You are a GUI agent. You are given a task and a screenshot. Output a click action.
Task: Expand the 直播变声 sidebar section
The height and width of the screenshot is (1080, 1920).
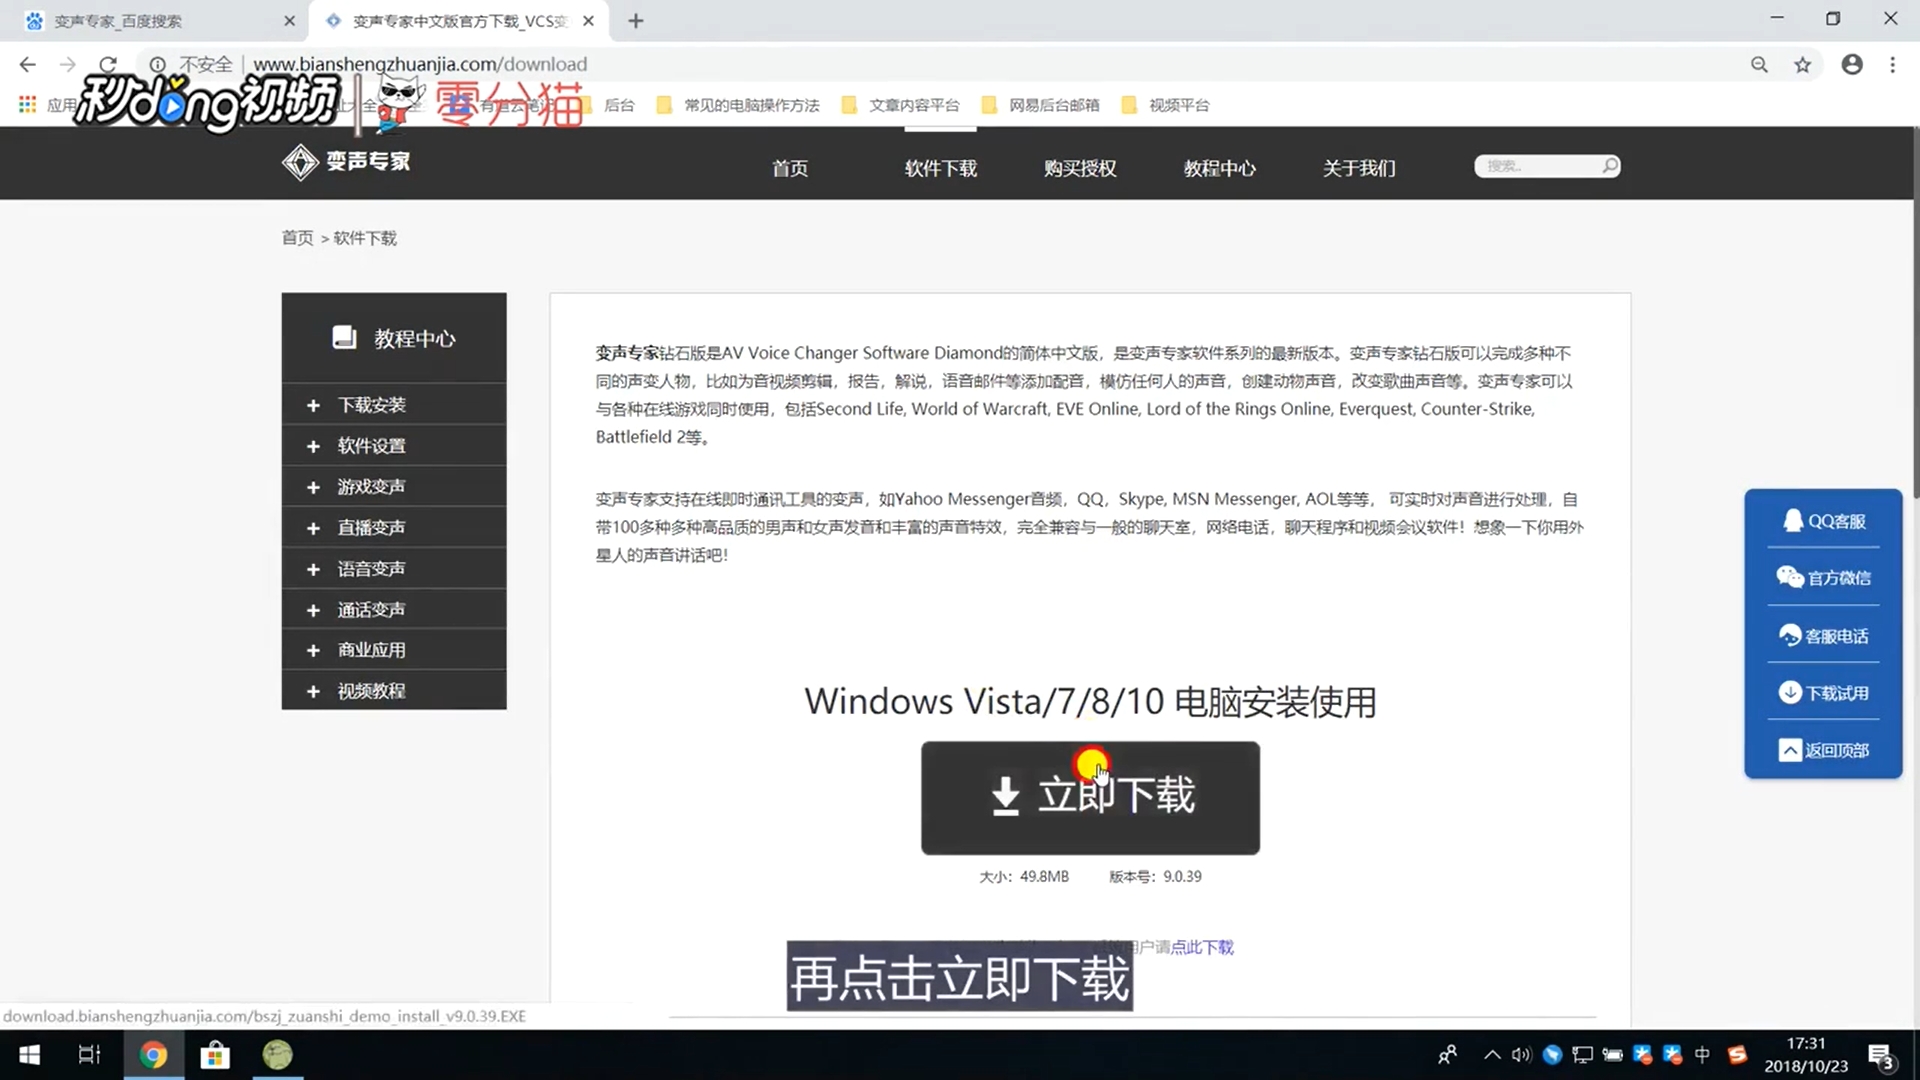pos(394,528)
